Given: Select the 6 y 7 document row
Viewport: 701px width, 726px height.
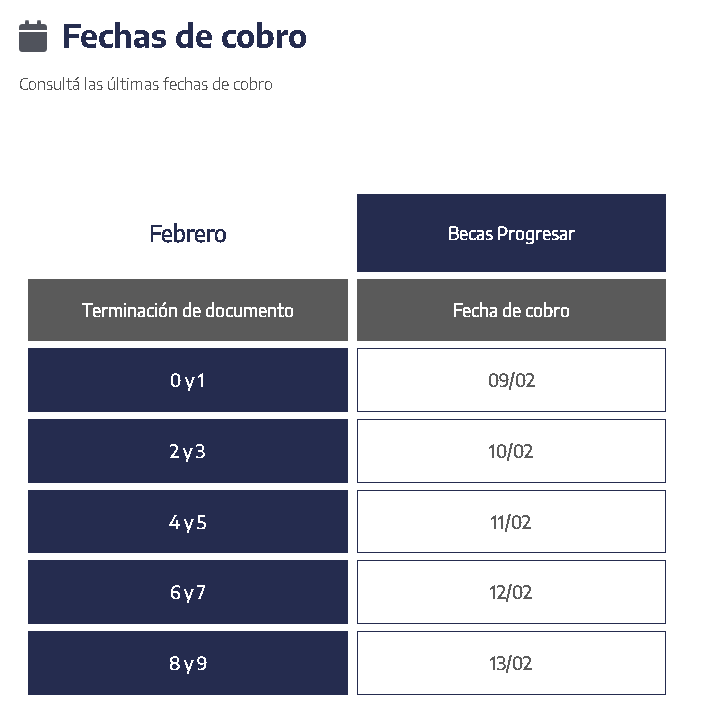Looking at the screenshot, I should [188, 592].
